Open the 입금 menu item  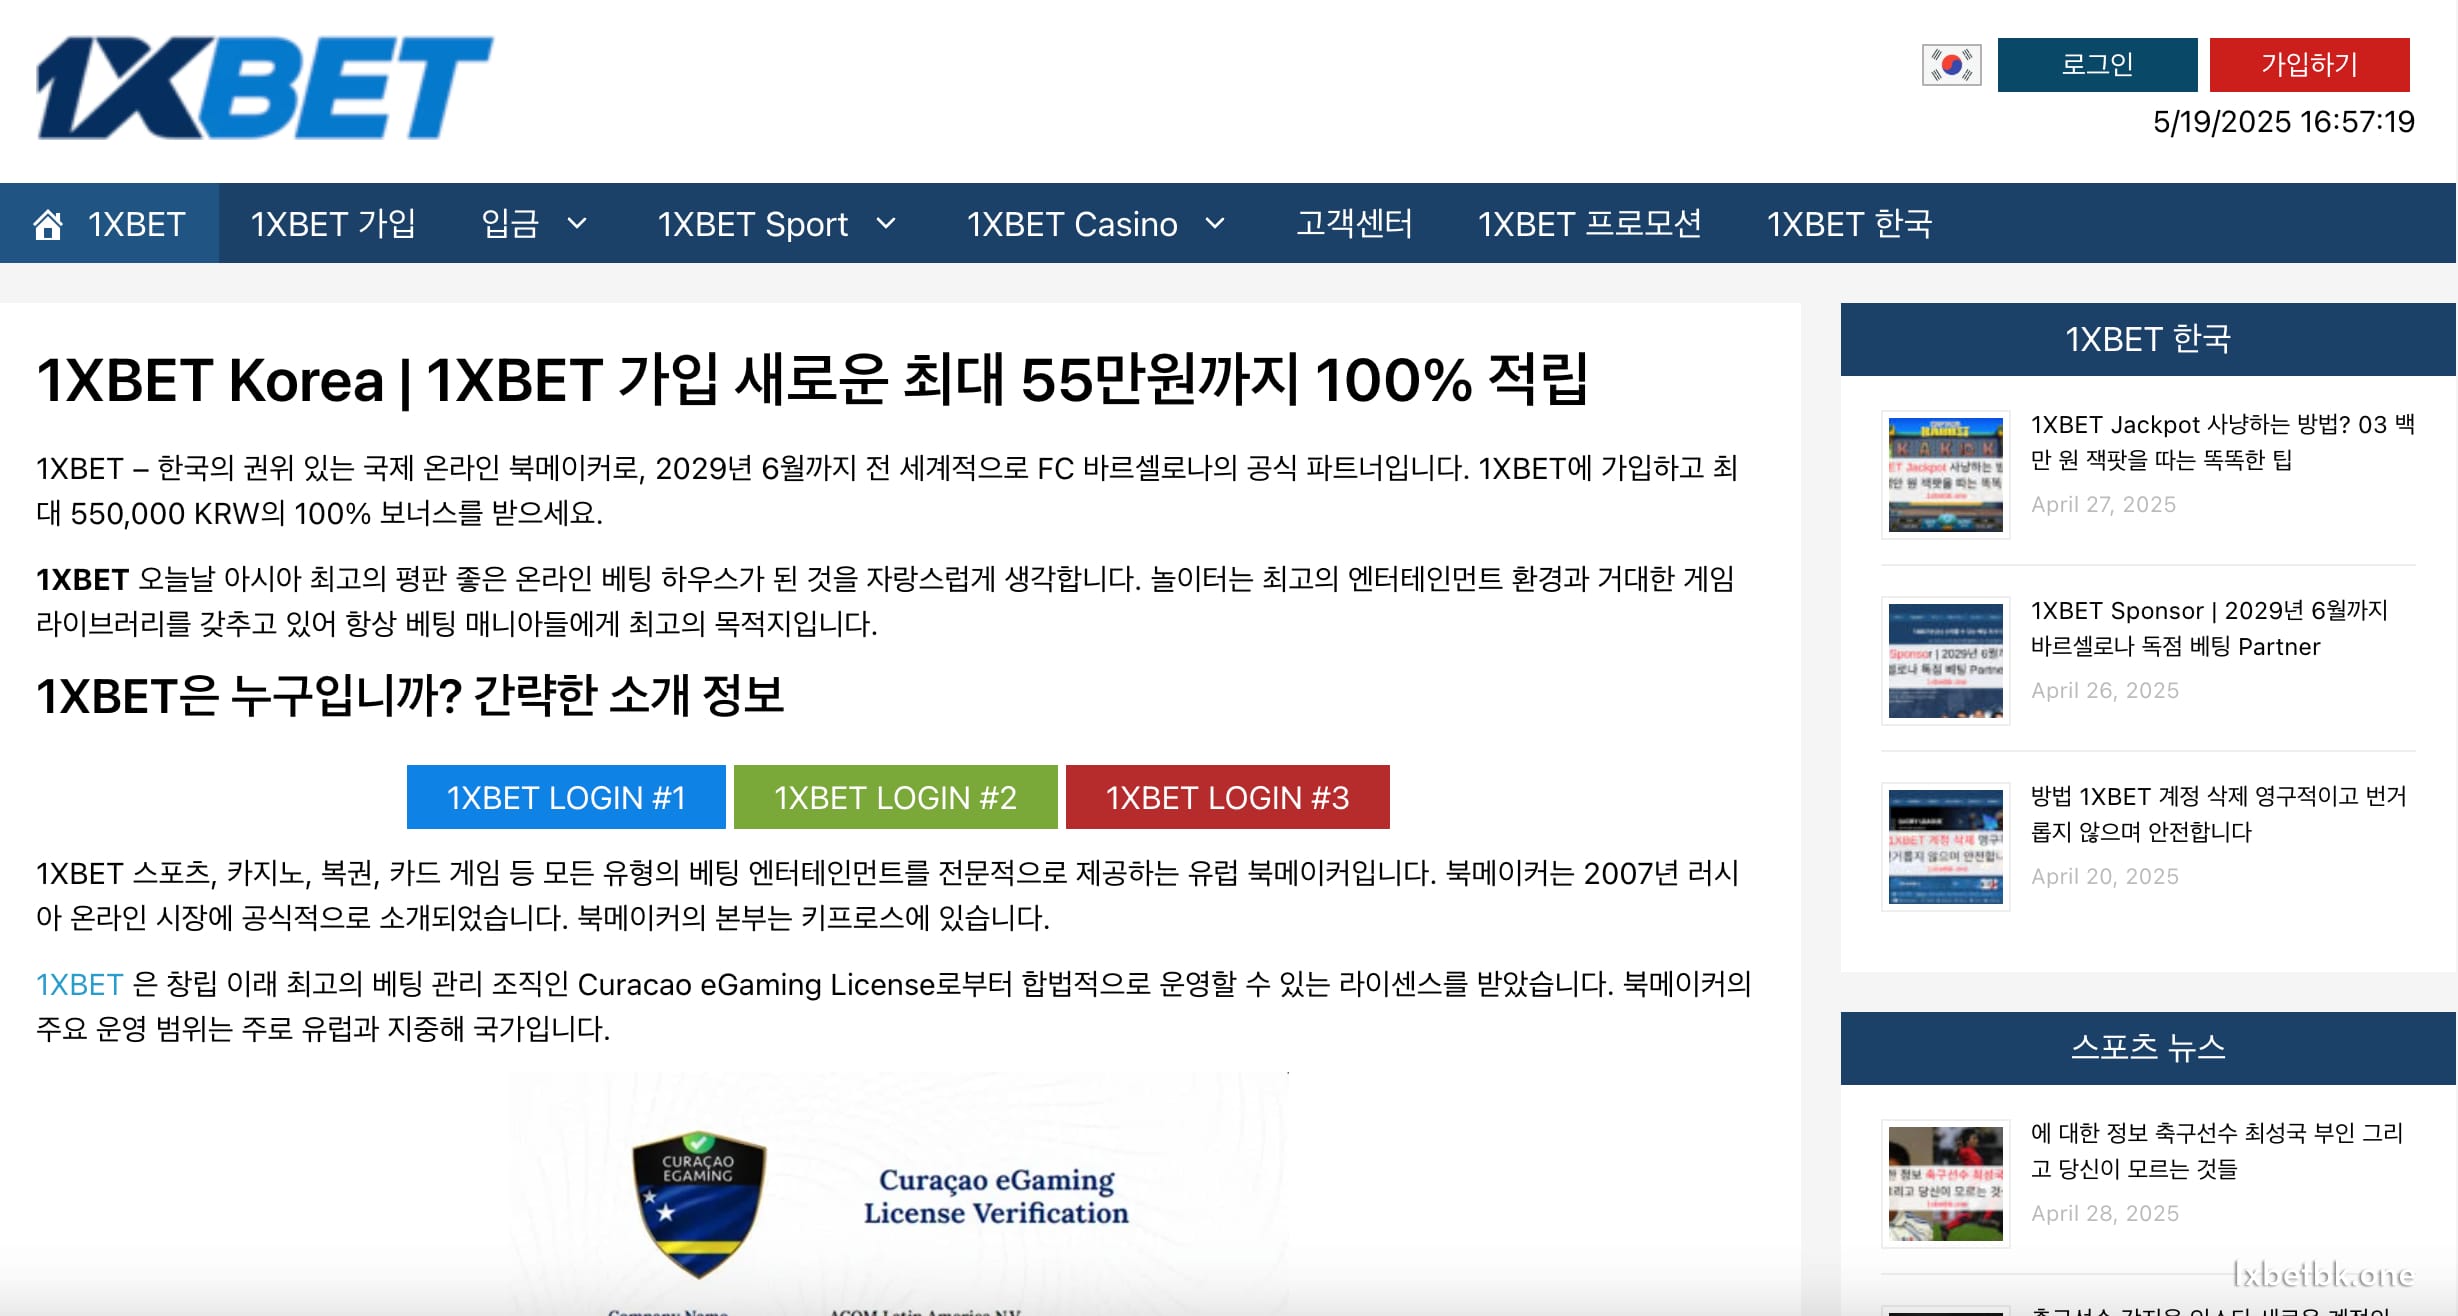click(x=510, y=223)
